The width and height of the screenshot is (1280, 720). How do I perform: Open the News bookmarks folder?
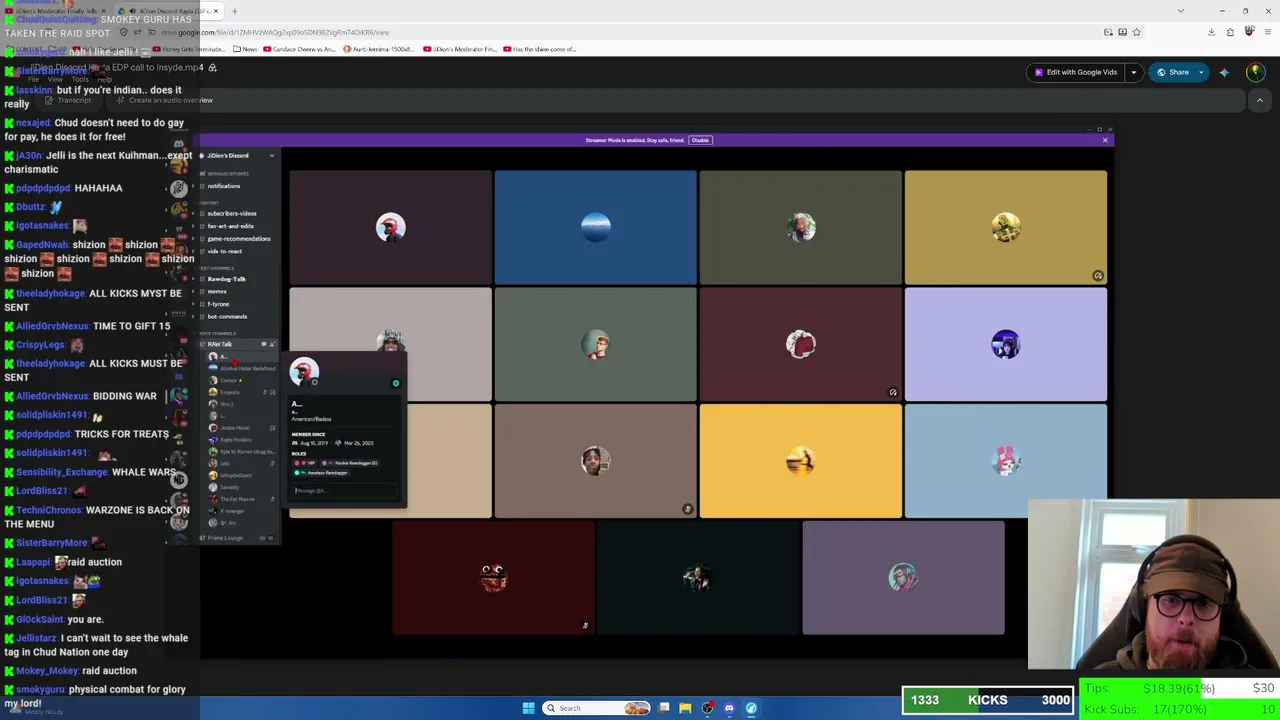coord(245,49)
